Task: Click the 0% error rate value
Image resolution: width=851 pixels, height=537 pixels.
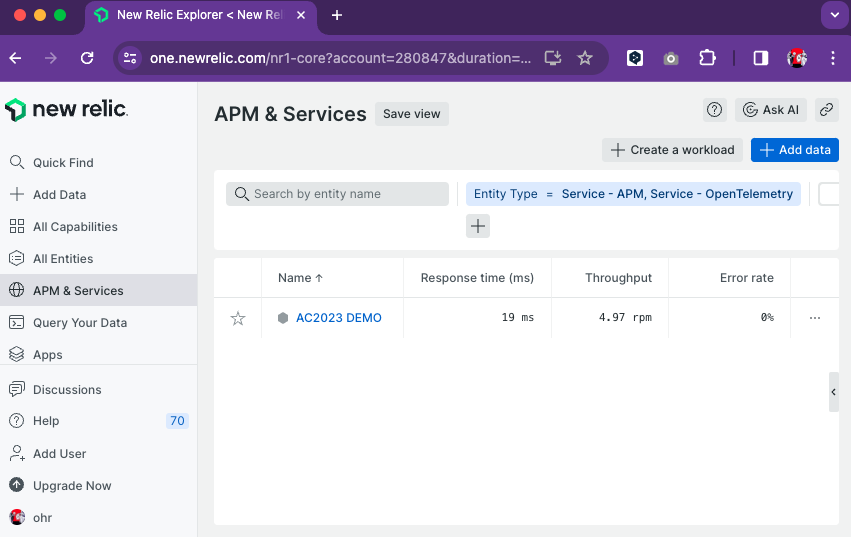Action: (x=767, y=318)
